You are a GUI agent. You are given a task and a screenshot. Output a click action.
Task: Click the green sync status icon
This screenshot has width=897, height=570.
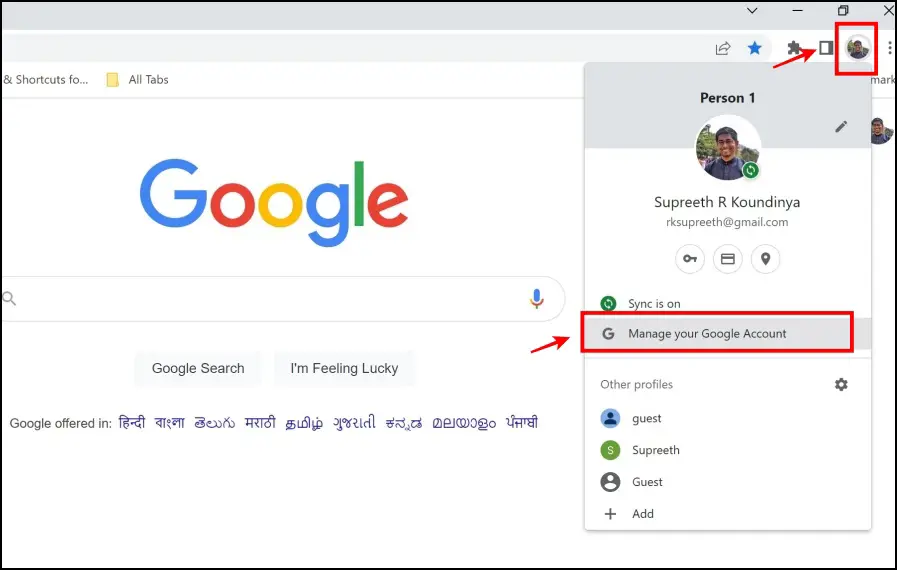(608, 303)
